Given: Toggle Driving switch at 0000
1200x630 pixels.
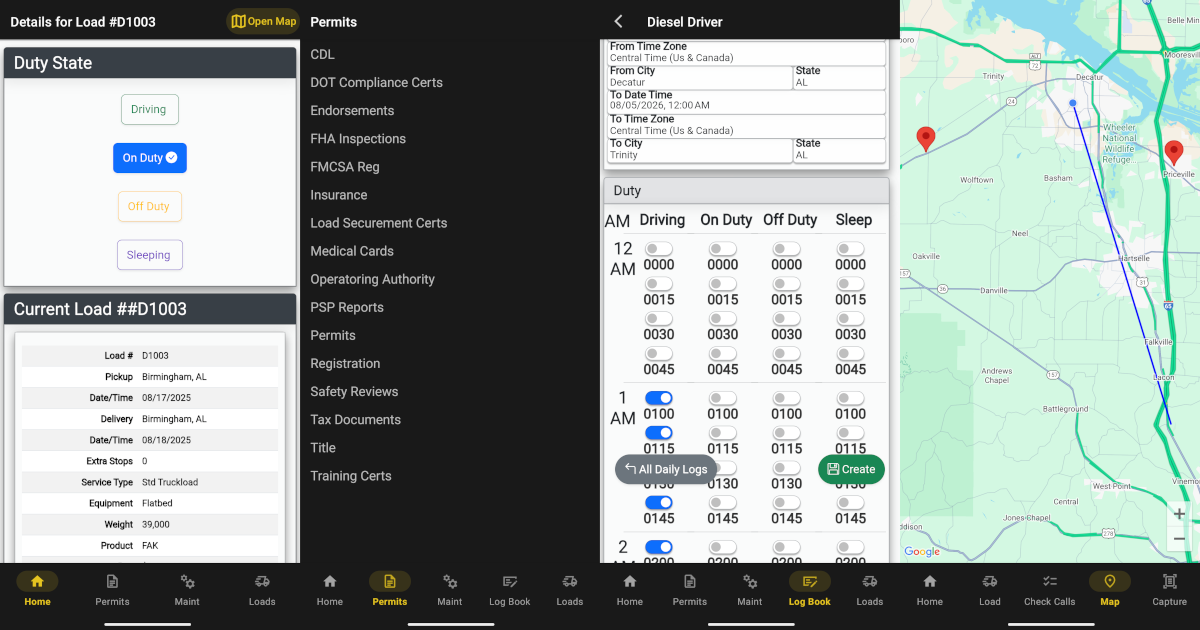Looking at the screenshot, I should click(x=659, y=249).
